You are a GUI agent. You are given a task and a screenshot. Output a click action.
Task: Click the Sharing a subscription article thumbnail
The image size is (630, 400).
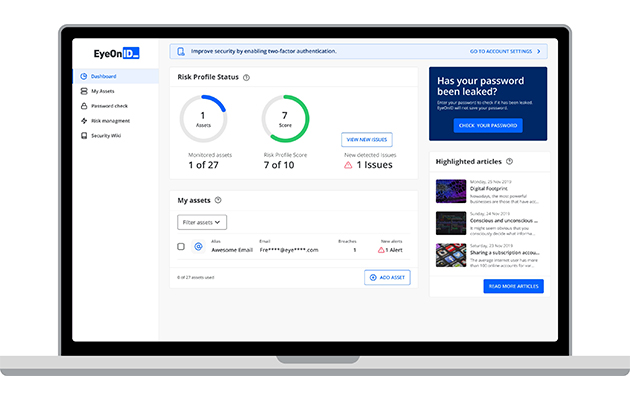point(451,255)
